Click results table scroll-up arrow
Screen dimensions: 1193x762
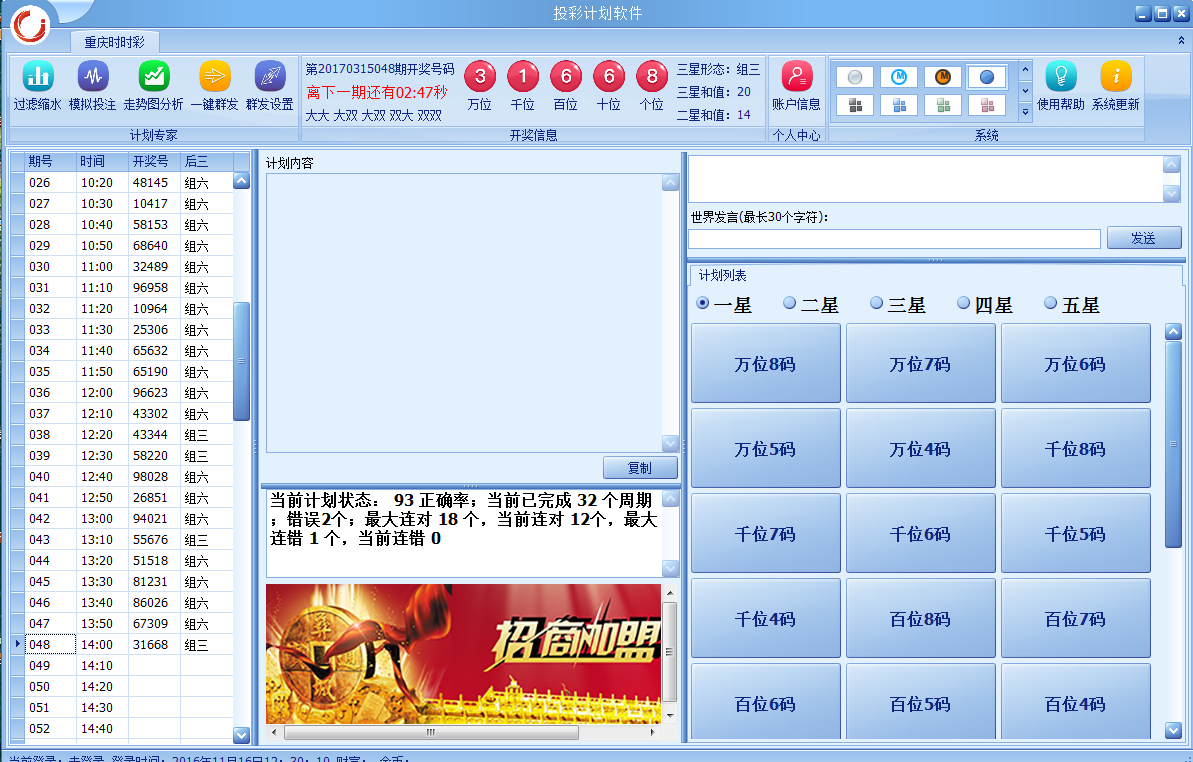pyautogui.click(x=241, y=181)
